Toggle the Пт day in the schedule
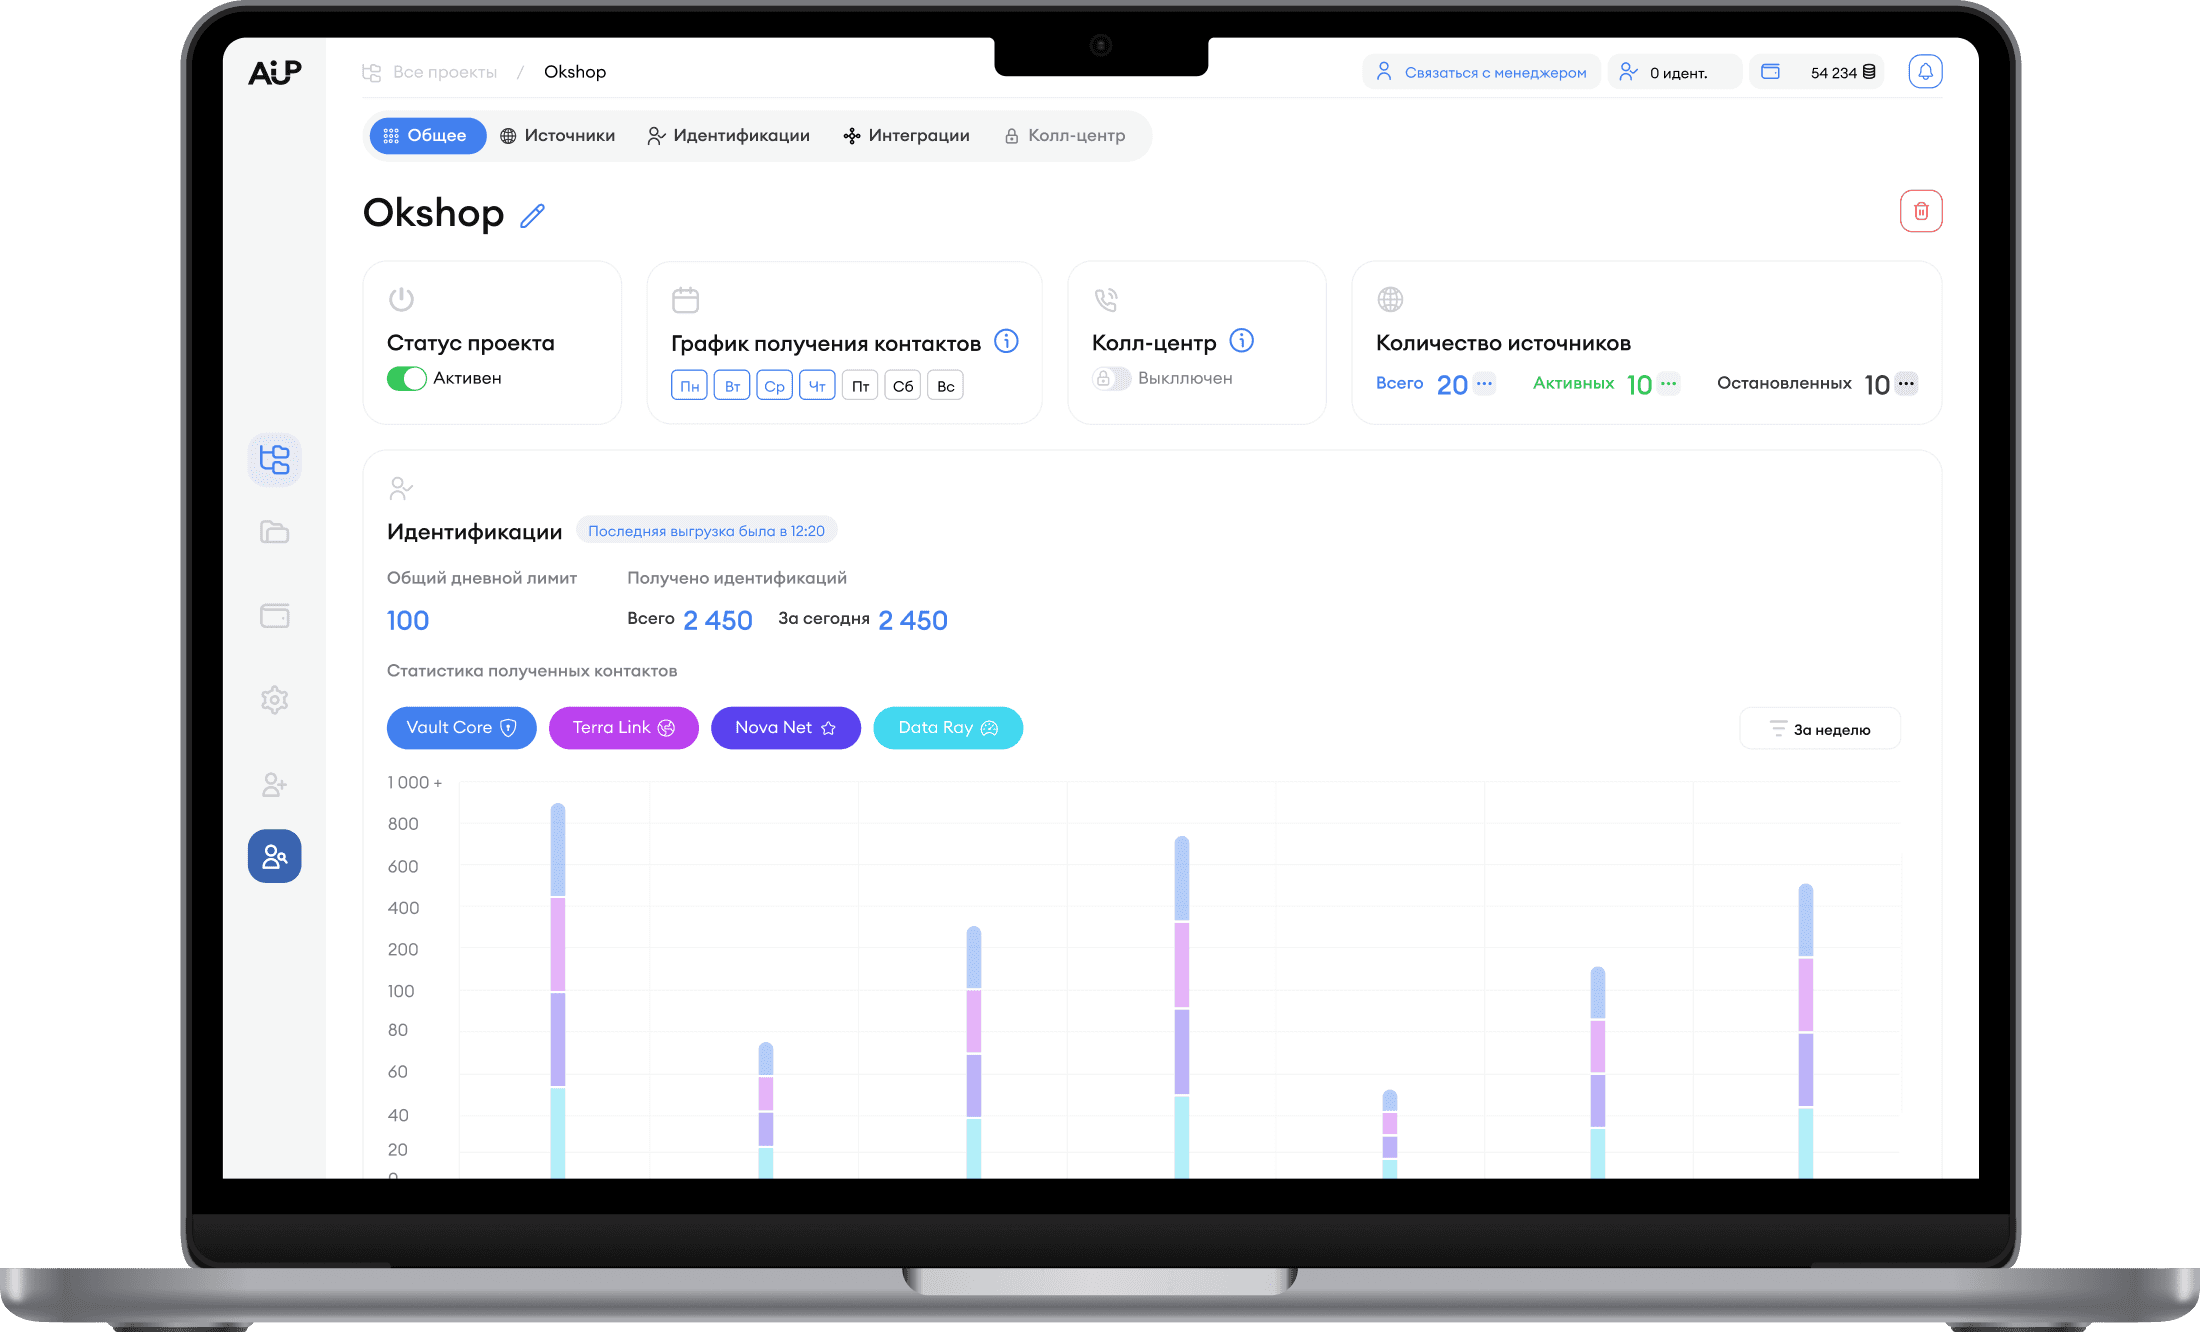Screen dimensions: 2200x1332 (x=860, y=386)
